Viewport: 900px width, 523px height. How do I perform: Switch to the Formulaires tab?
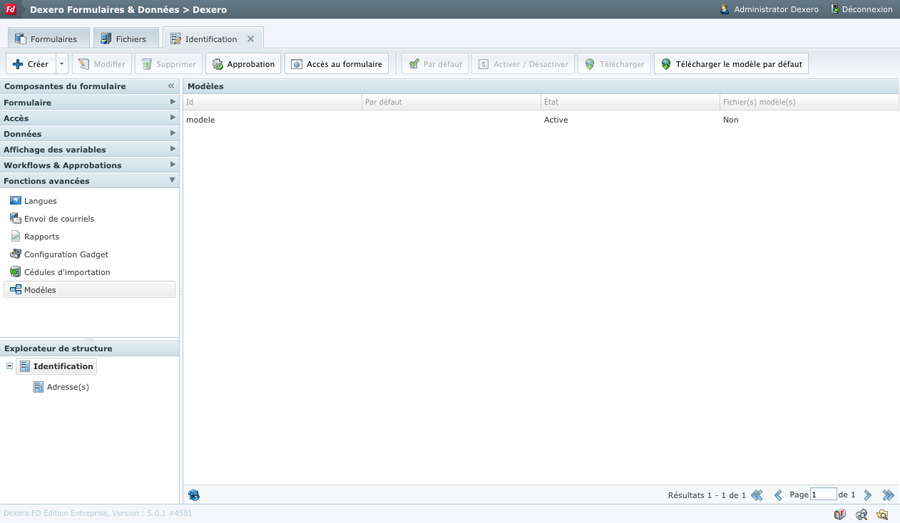[x=47, y=39]
